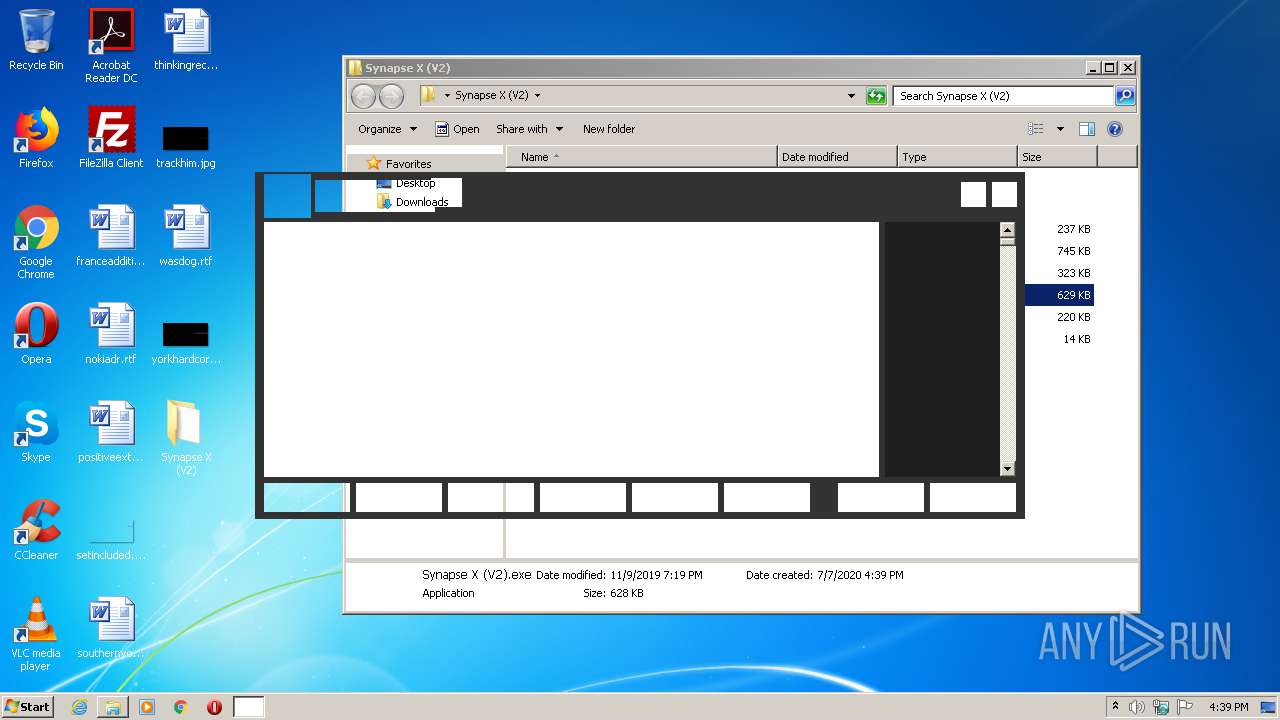
Task: Select the setincluded... desktop file
Action: [111, 540]
